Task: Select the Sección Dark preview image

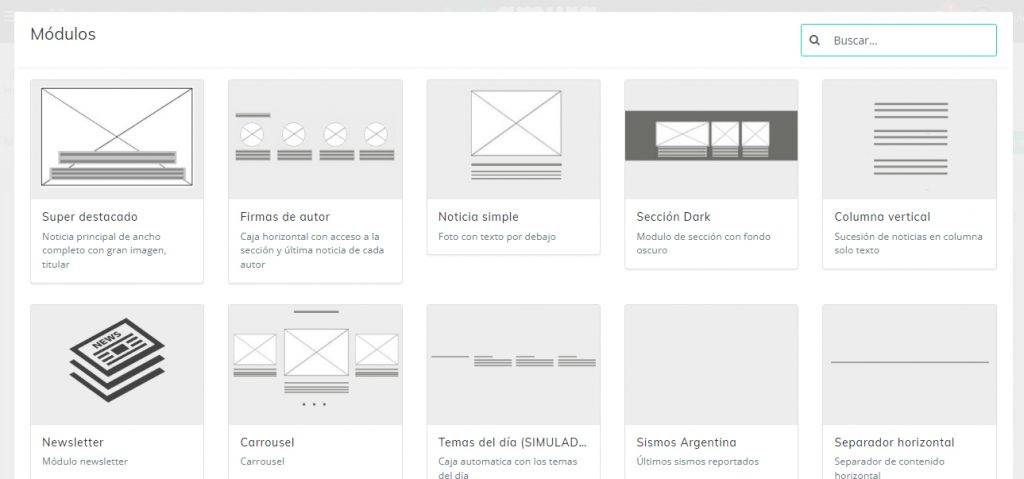Action: 711,135
